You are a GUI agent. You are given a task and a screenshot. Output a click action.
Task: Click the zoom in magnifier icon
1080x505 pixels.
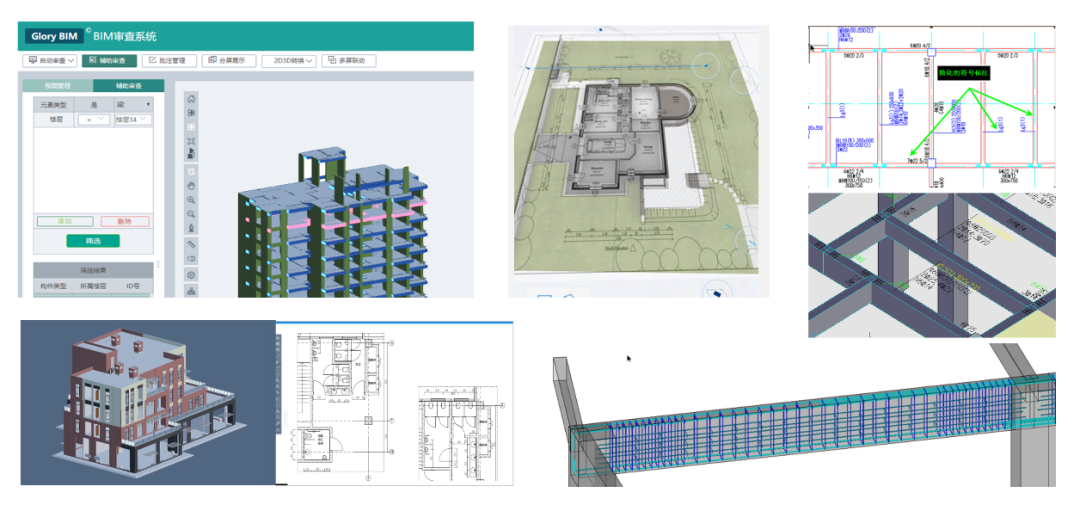pyautogui.click(x=192, y=200)
